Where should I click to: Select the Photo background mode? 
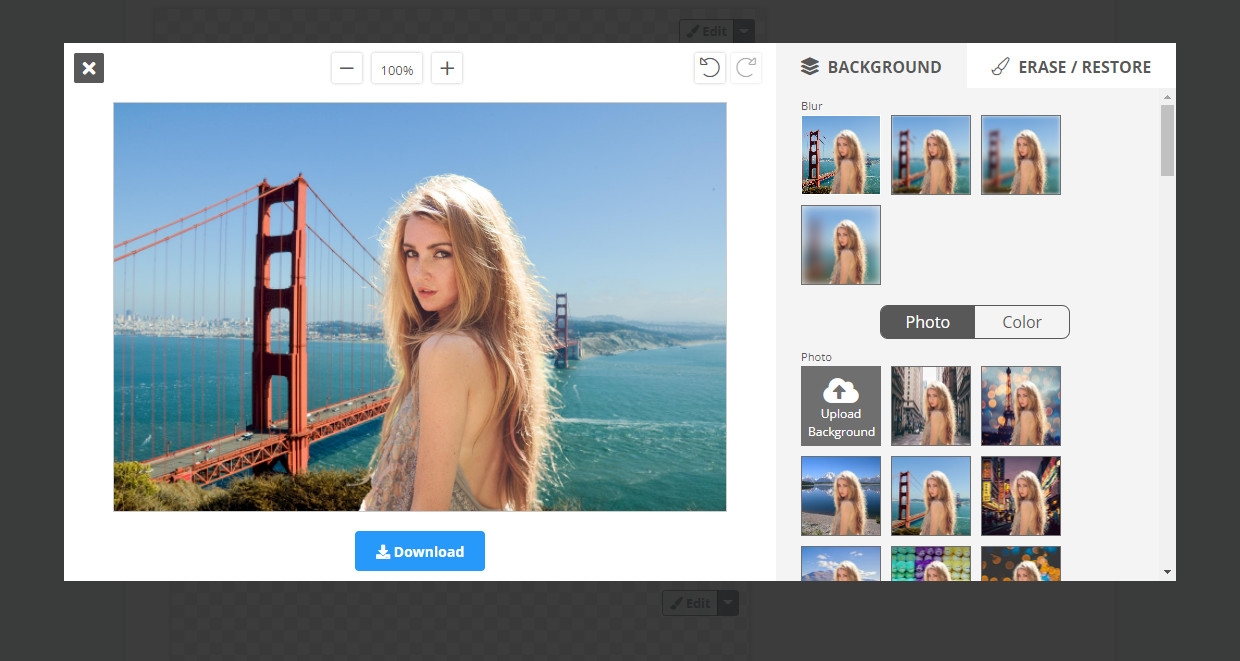coord(927,322)
